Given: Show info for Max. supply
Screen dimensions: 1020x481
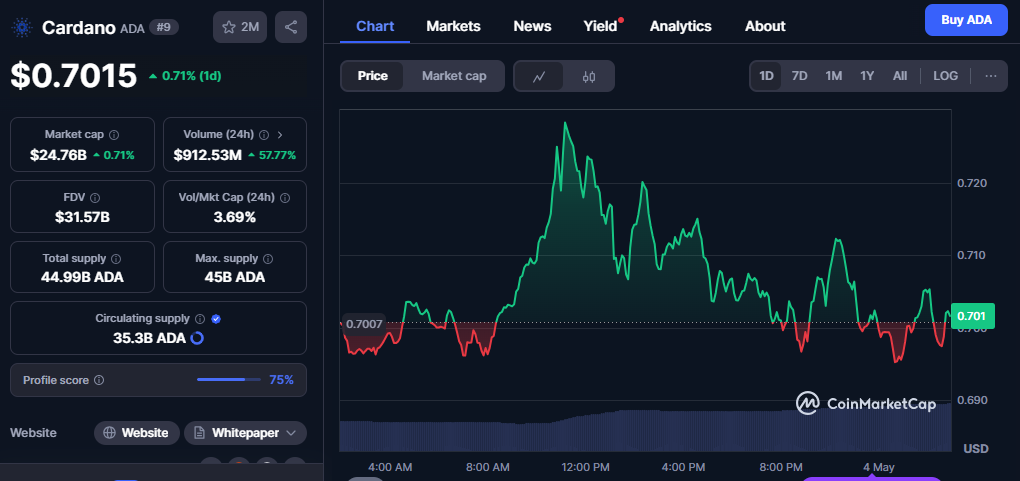Looking at the screenshot, I should 269,258.
